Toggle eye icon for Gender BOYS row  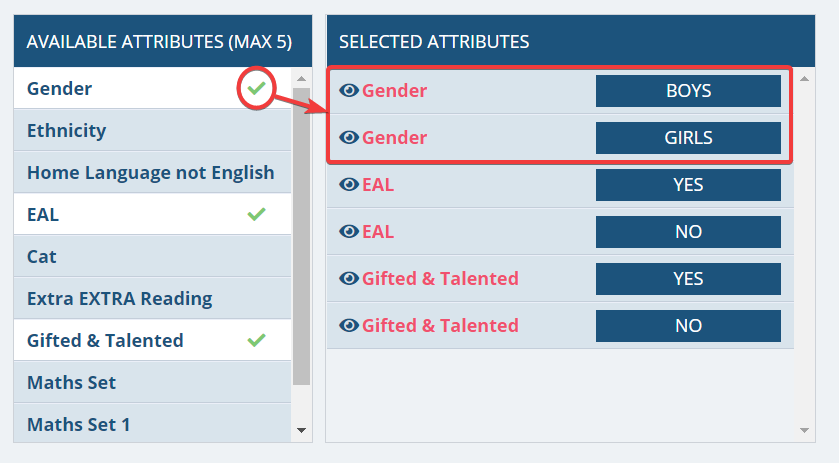pyautogui.click(x=349, y=90)
